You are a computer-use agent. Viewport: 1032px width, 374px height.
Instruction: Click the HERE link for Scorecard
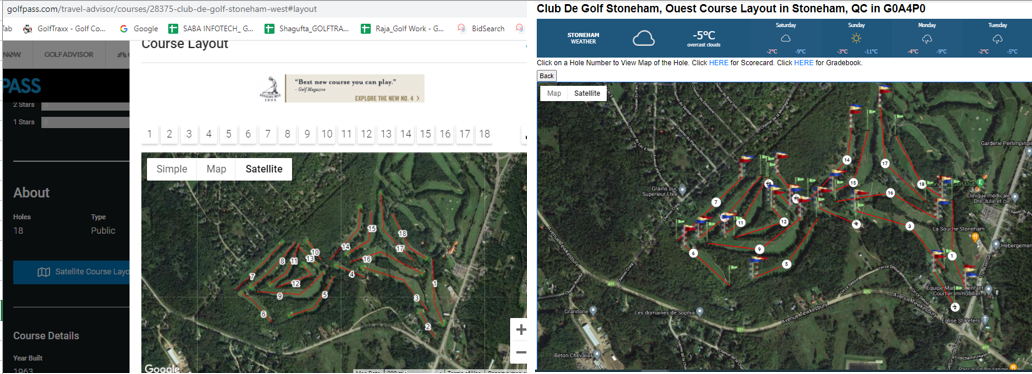[x=718, y=63]
